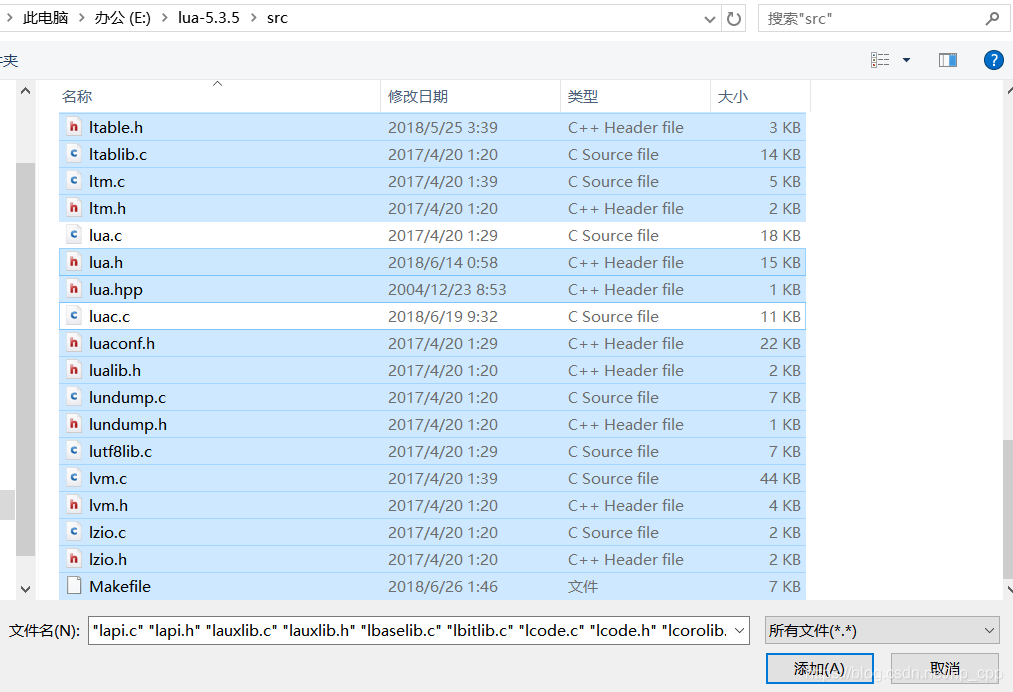Image resolution: width=1013 pixels, height=692 pixels.
Task: Click the date 2018/6/26 1:46
Action: pyautogui.click(x=443, y=586)
